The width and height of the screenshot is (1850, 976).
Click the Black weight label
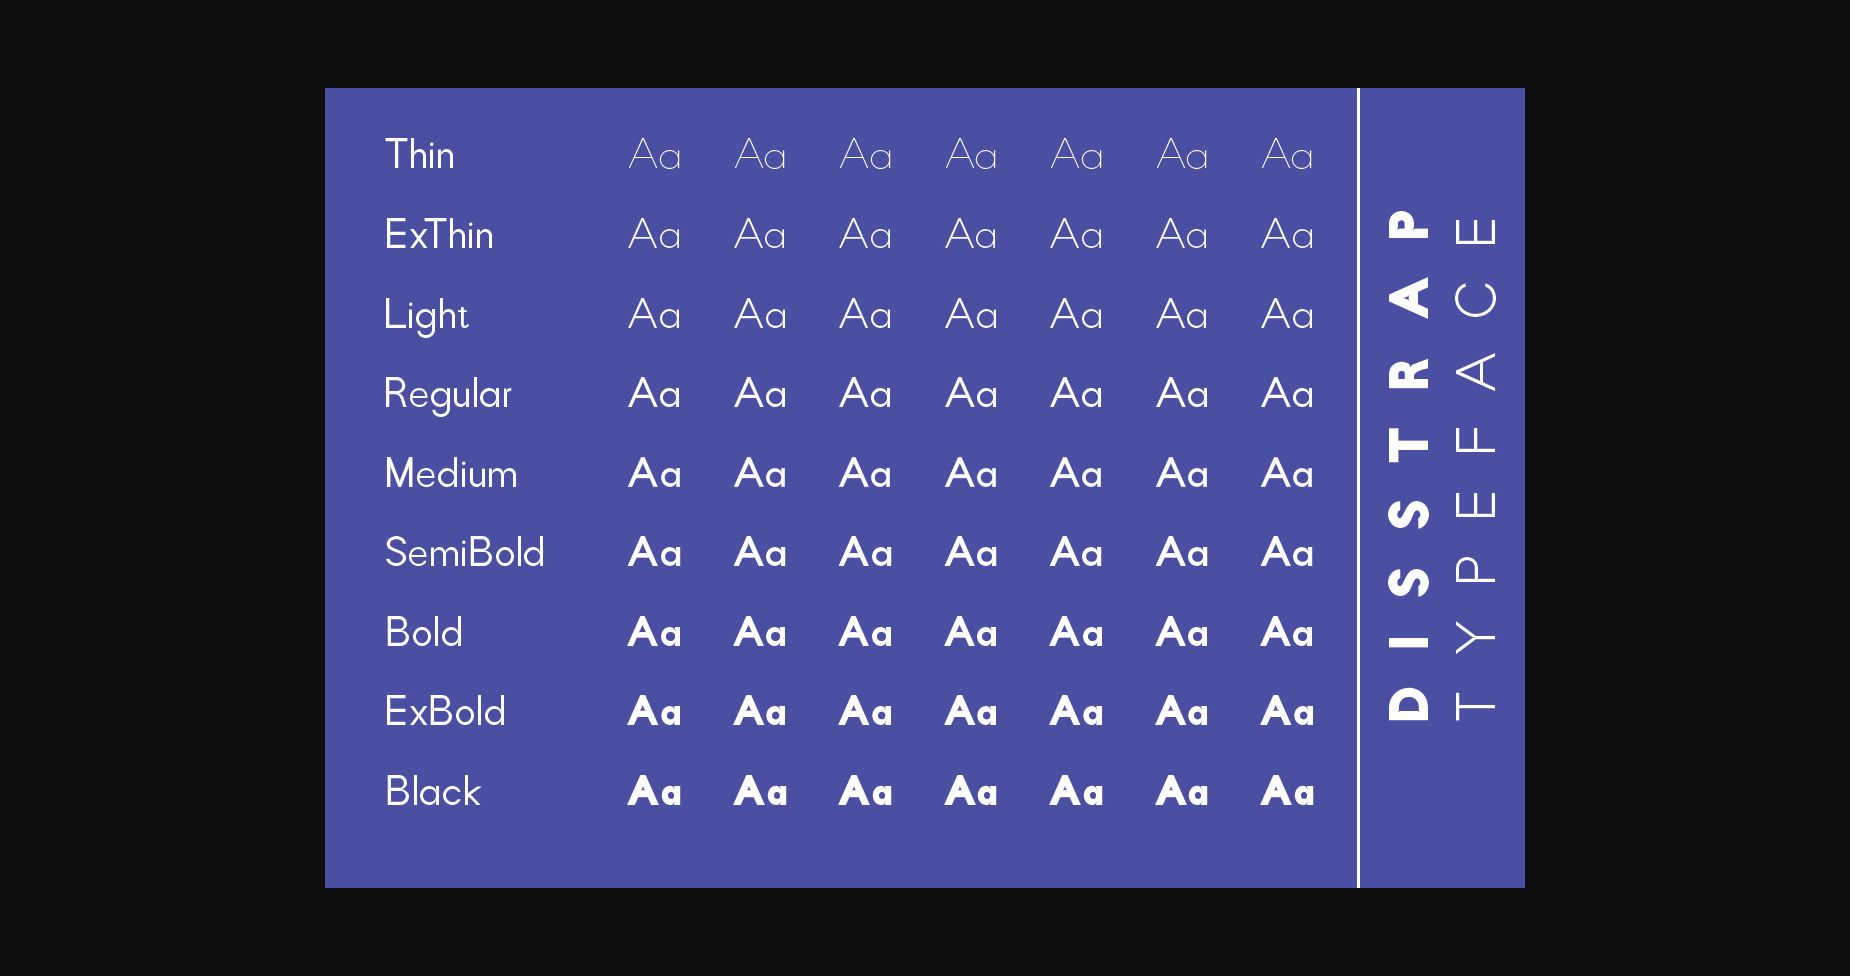433,791
